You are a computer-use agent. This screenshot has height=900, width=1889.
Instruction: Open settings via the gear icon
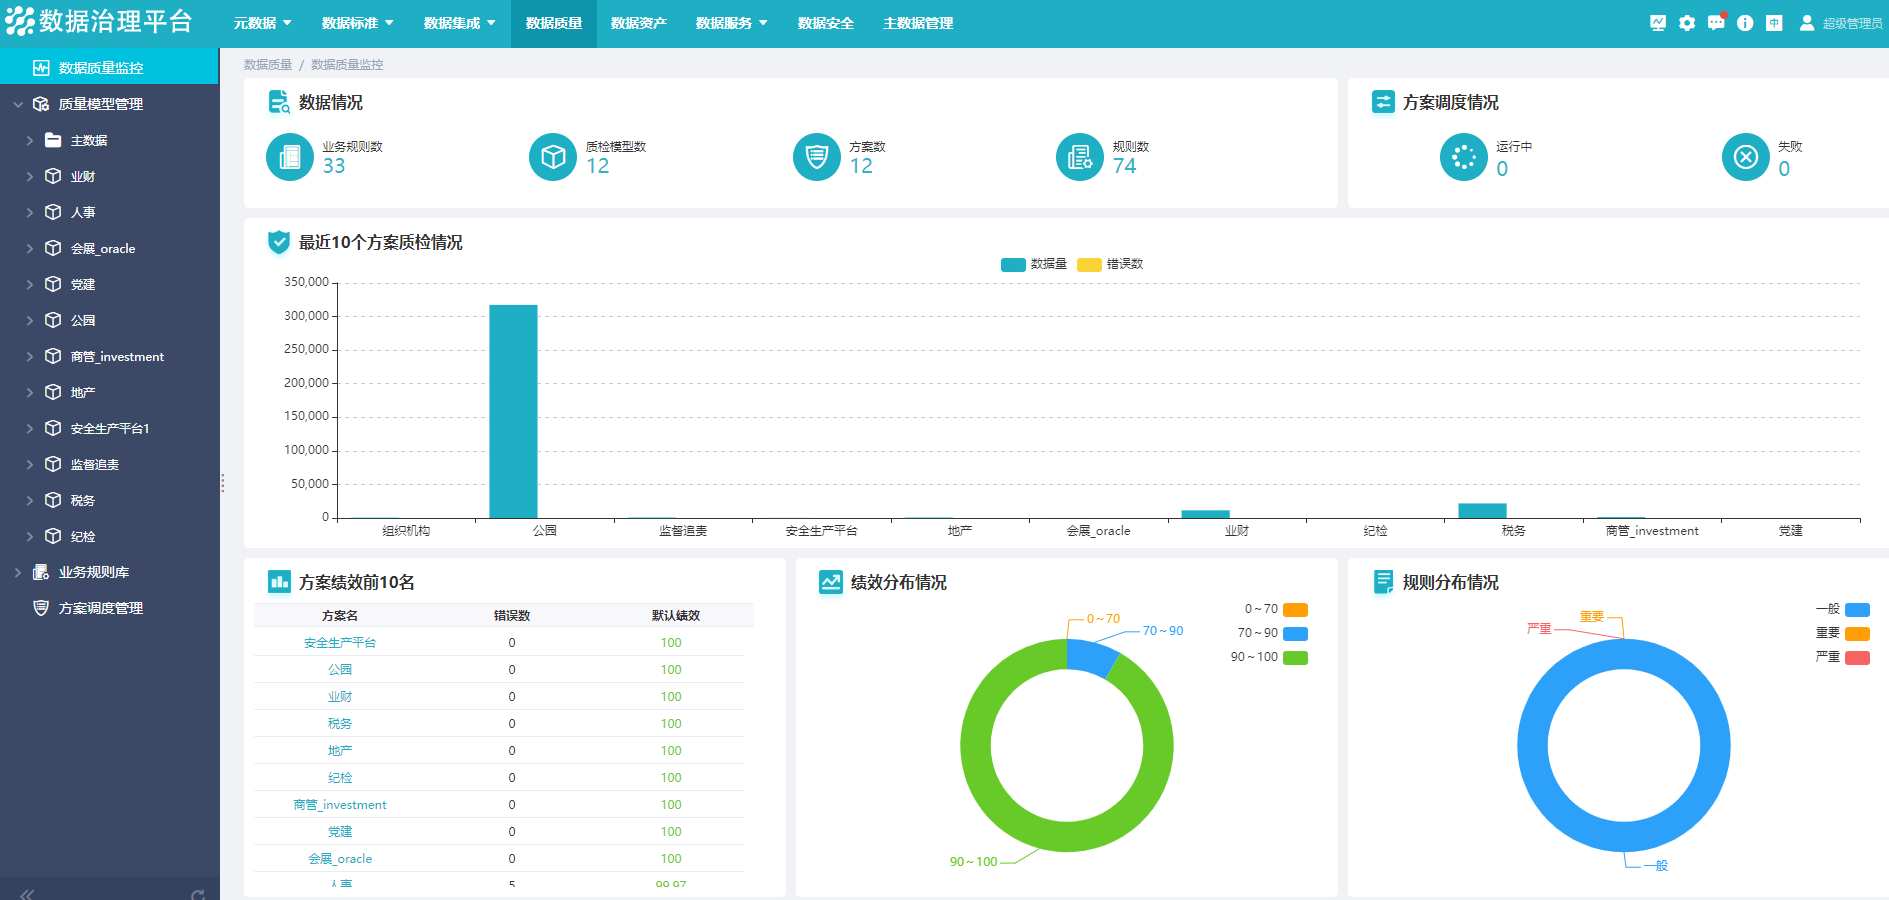click(1687, 23)
